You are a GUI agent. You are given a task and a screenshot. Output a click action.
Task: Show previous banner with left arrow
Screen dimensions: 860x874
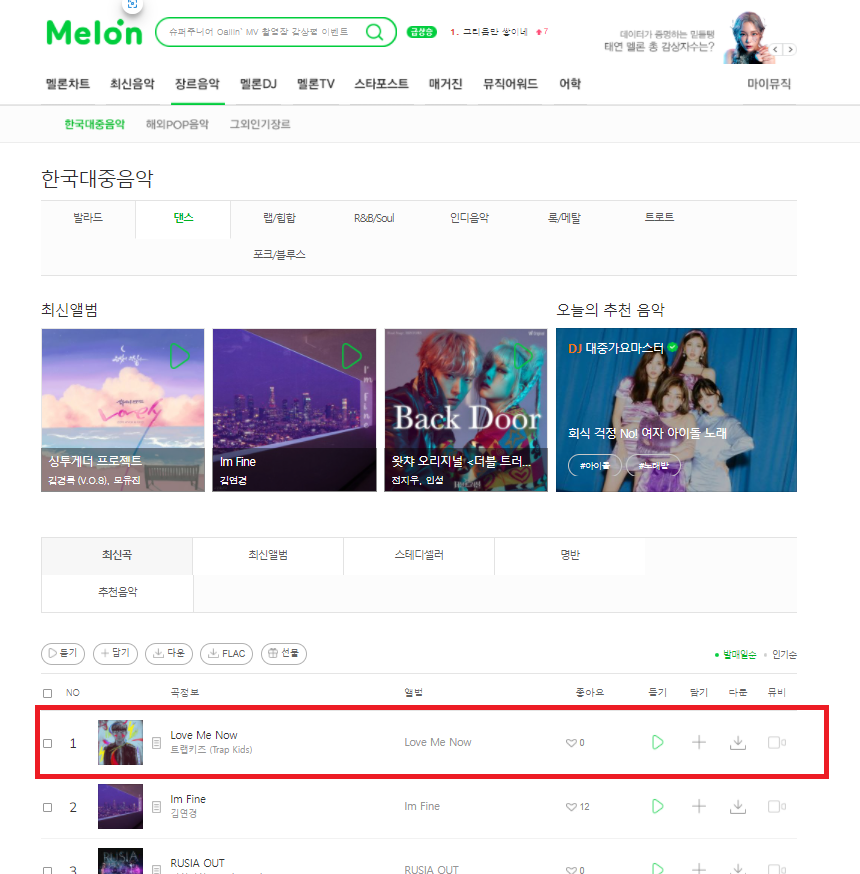coord(776,50)
